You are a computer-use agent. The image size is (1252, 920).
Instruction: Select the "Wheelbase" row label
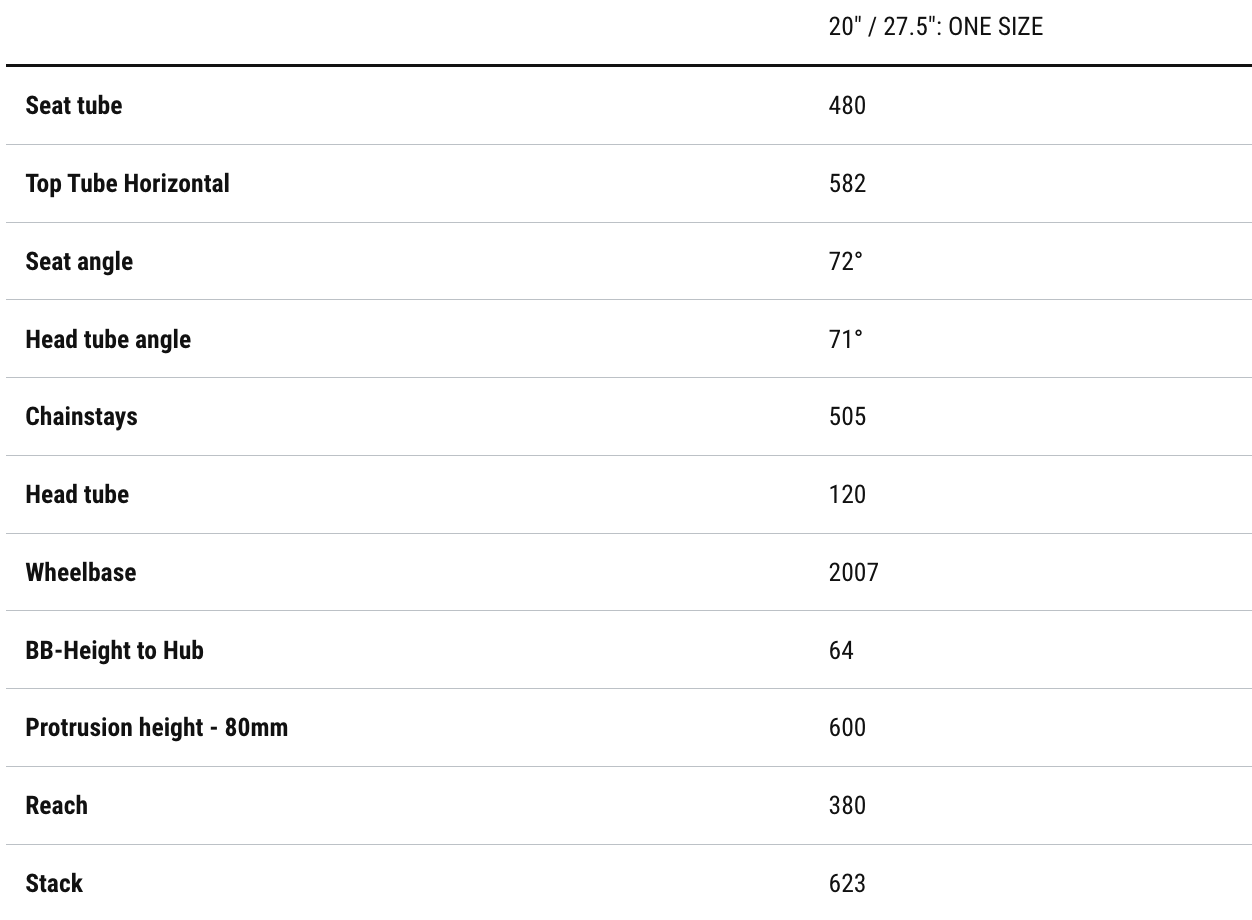(80, 572)
